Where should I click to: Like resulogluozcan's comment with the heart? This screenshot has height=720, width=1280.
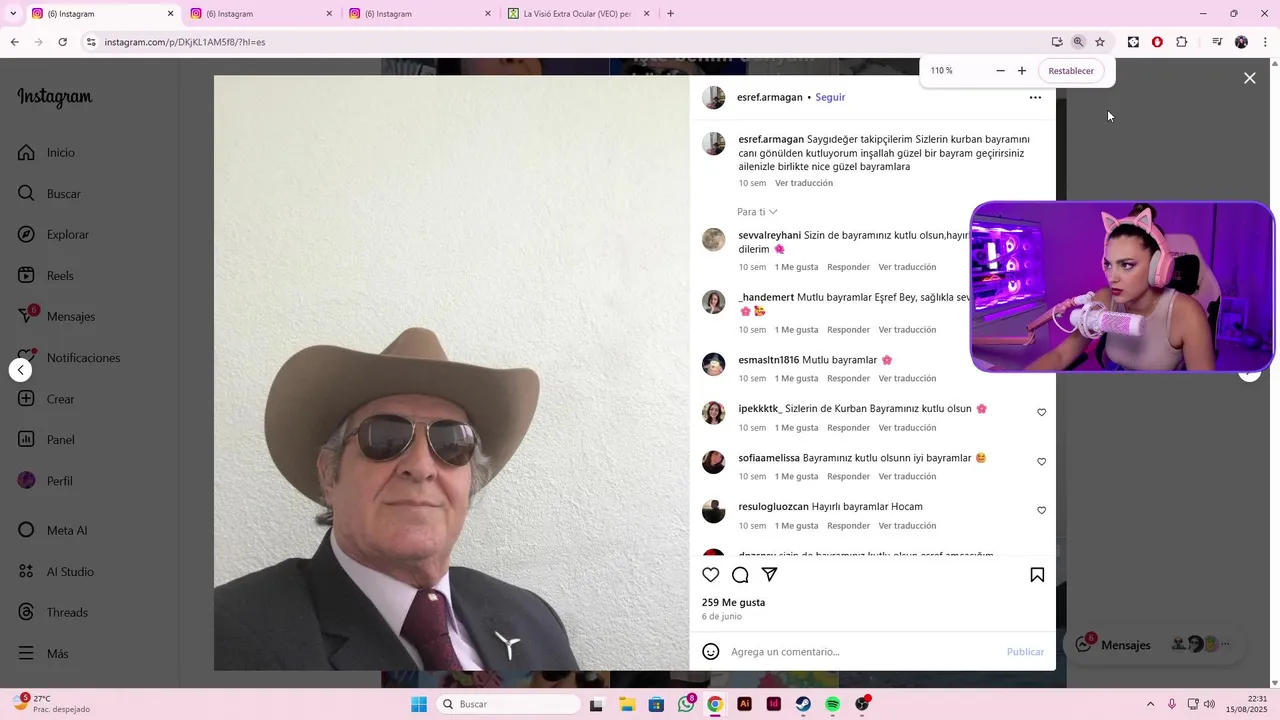[x=1041, y=510]
